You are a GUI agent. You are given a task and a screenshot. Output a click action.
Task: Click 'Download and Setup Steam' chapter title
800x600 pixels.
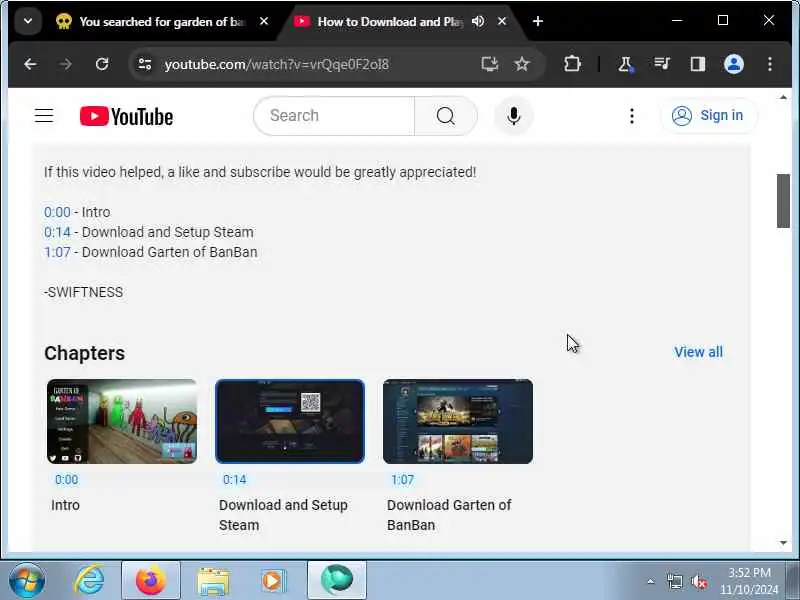coord(283,515)
